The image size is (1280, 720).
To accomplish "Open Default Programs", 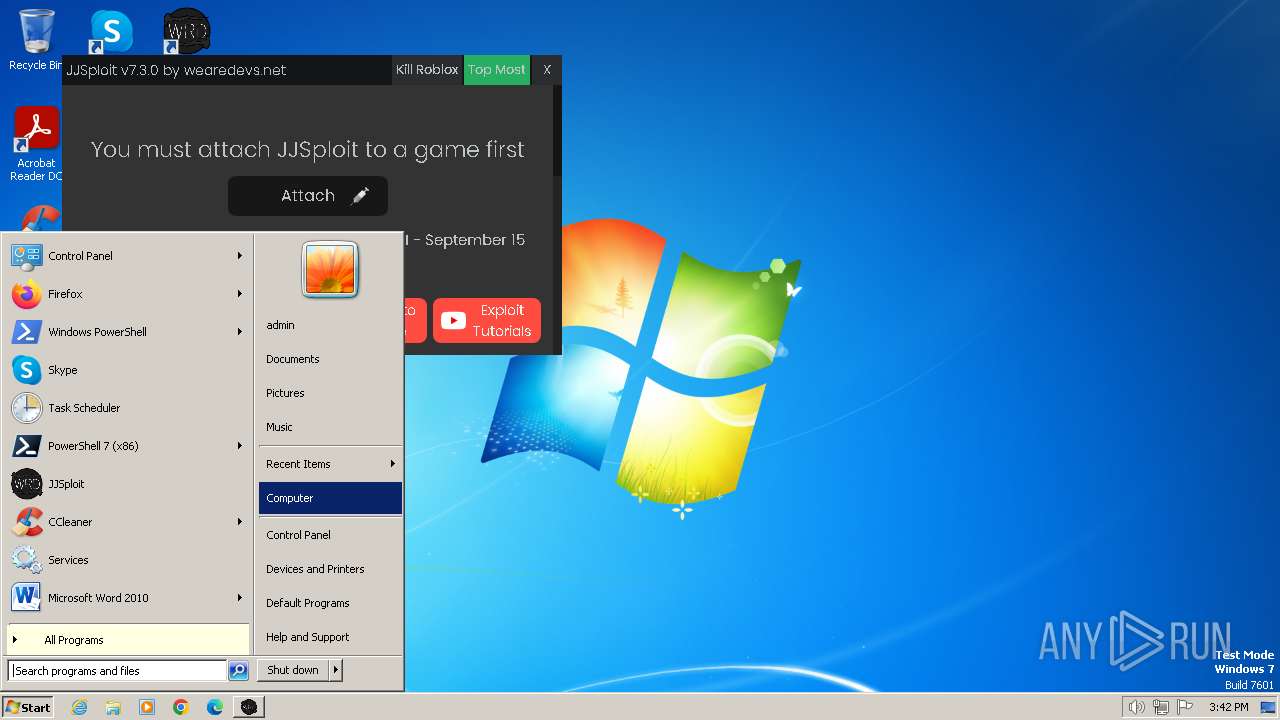I will 330,603.
